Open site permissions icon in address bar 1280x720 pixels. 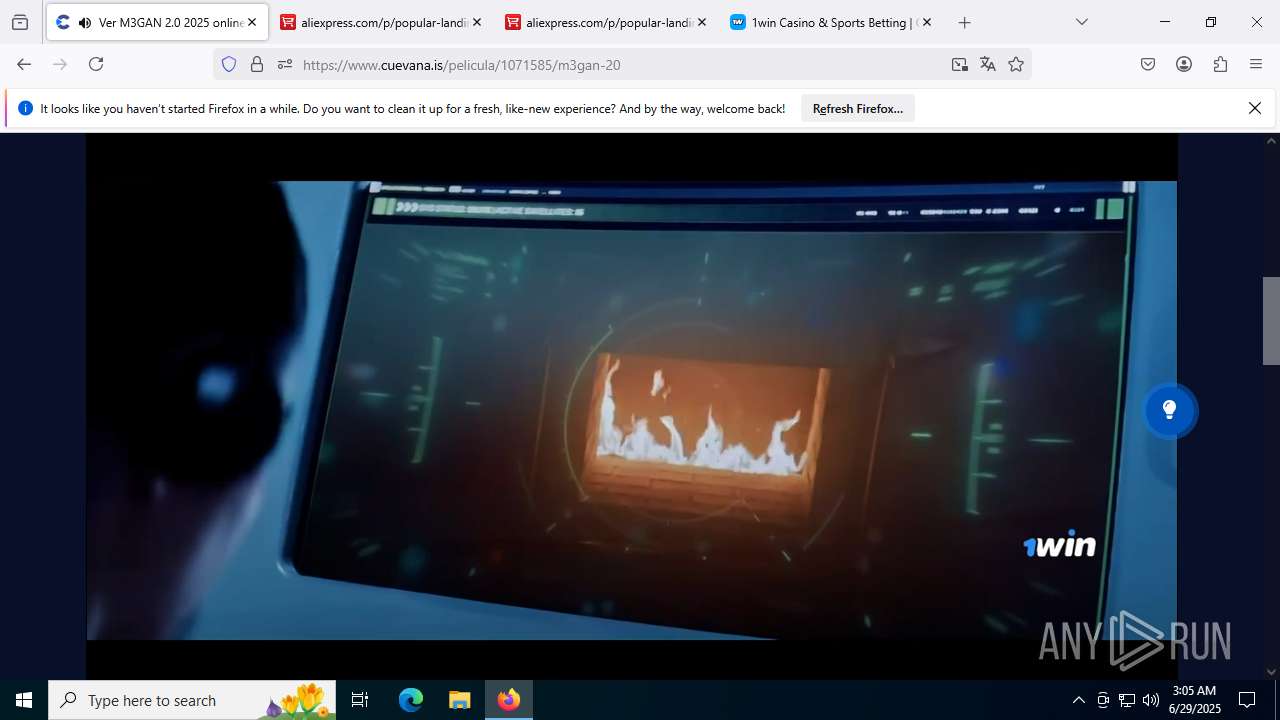click(285, 64)
